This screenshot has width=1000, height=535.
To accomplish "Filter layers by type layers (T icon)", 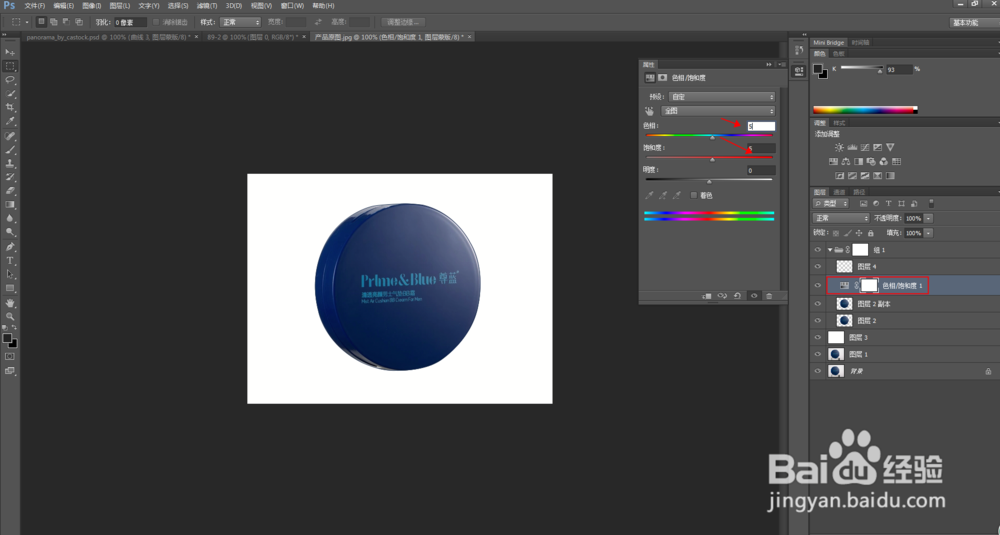I will pyautogui.click(x=888, y=203).
